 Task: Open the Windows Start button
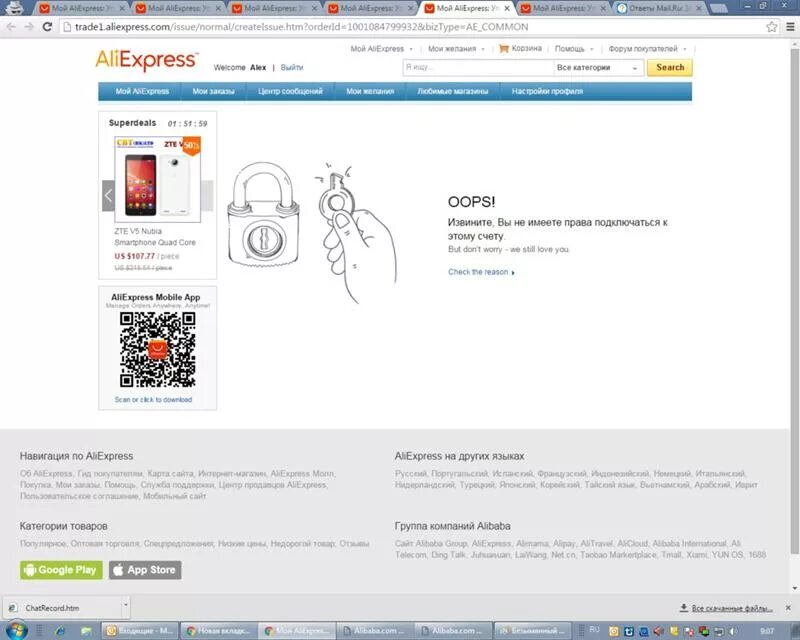pyautogui.click(x=16, y=630)
